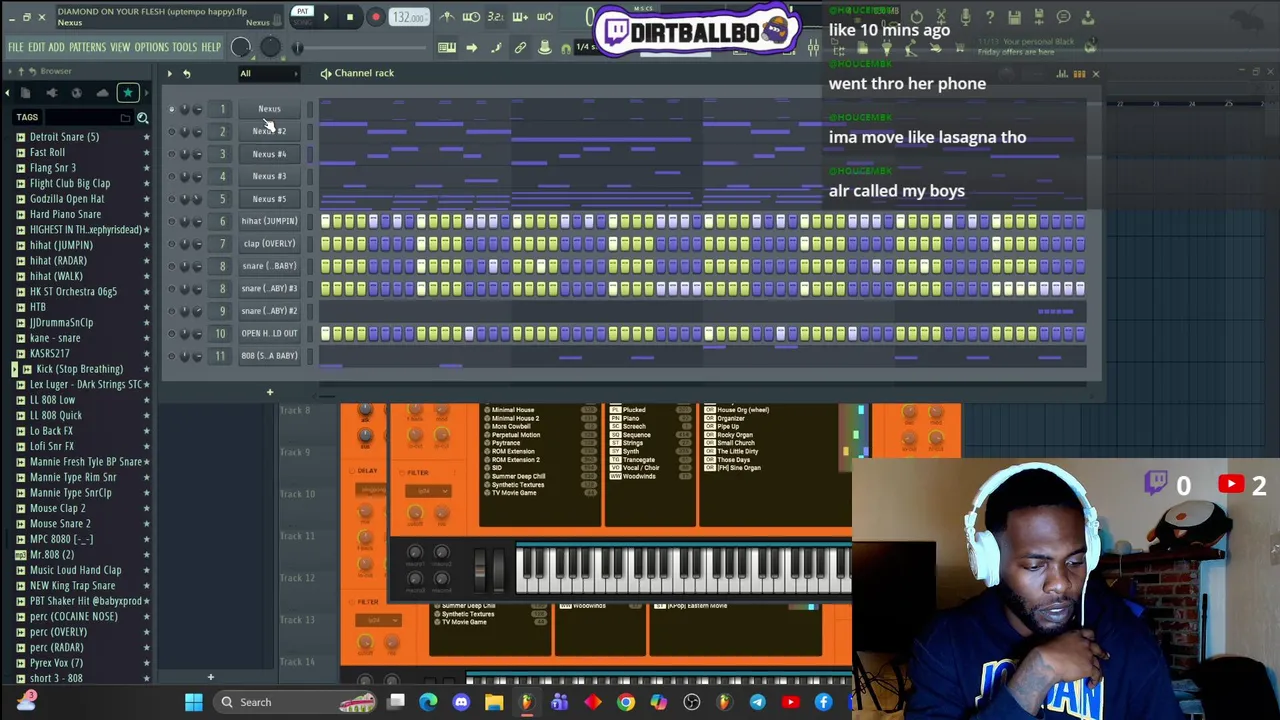Screen dimensions: 1280x720
Task: Click the snare (..BABY) #3 channel button
Action: pyautogui.click(x=269, y=288)
